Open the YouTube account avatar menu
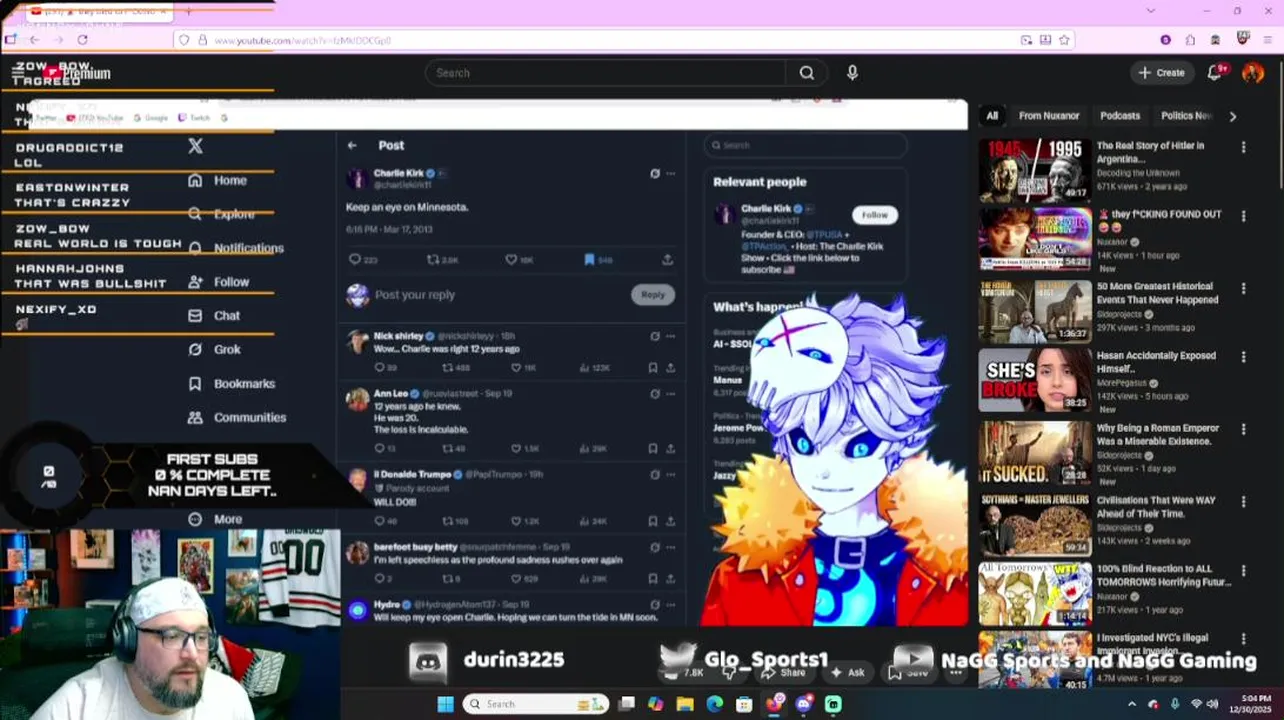Image resolution: width=1284 pixels, height=720 pixels. point(1253,72)
